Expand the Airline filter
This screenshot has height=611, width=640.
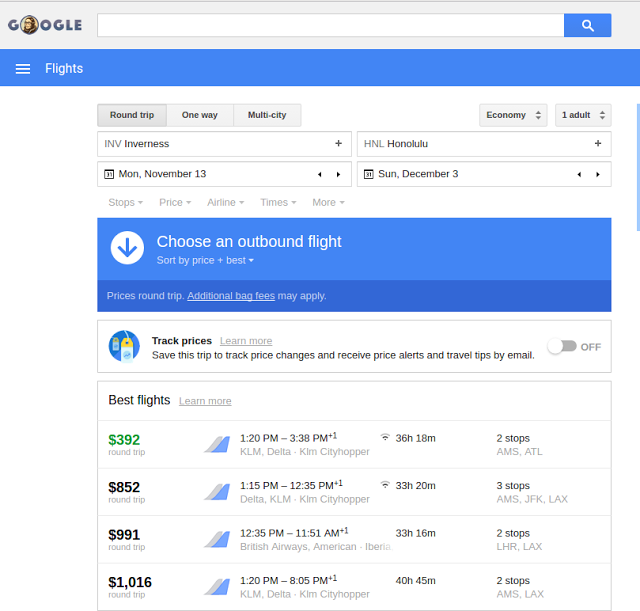tap(225, 202)
